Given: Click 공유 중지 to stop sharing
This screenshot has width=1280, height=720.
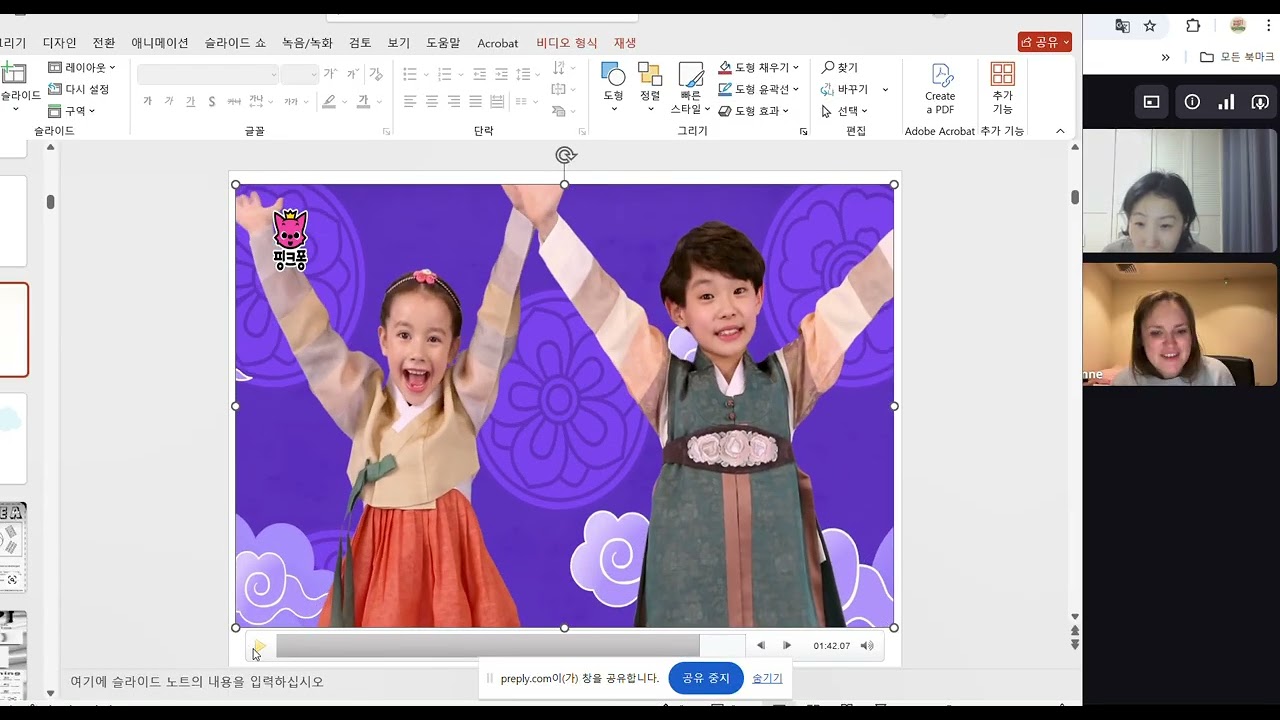Looking at the screenshot, I should coord(706,678).
